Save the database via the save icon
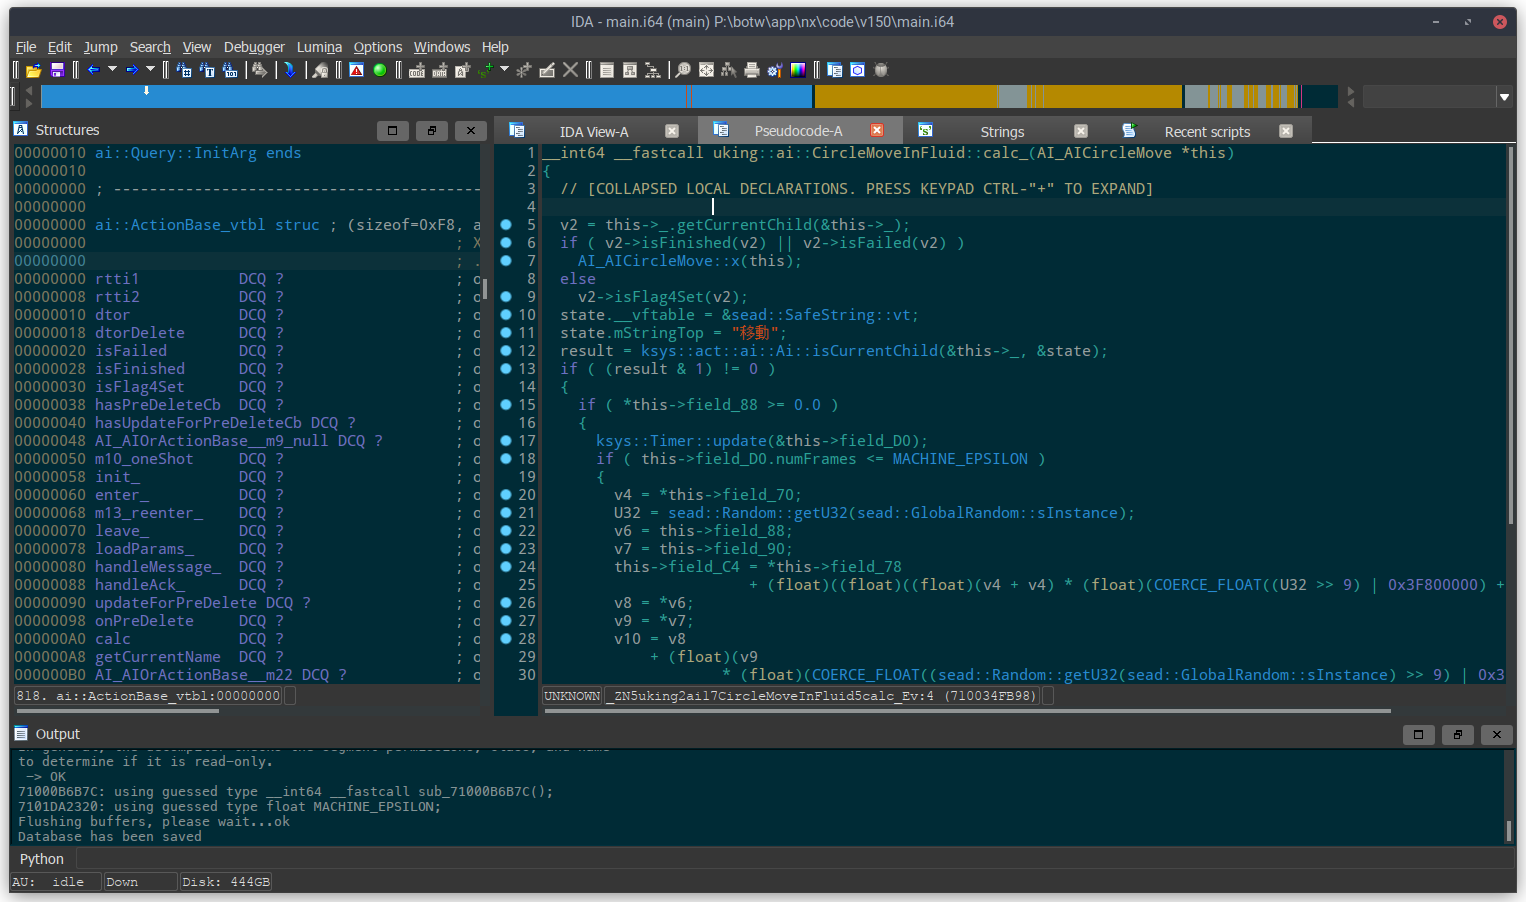The width and height of the screenshot is (1526, 902). (x=56, y=70)
